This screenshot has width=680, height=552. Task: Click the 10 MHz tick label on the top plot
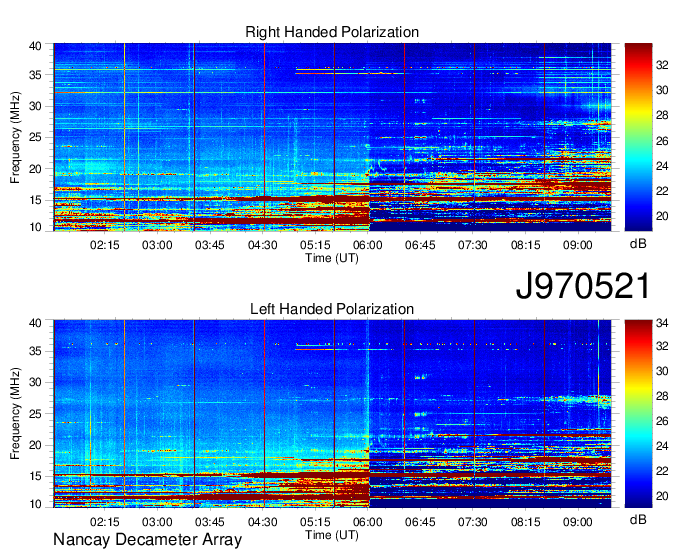click(x=35, y=227)
